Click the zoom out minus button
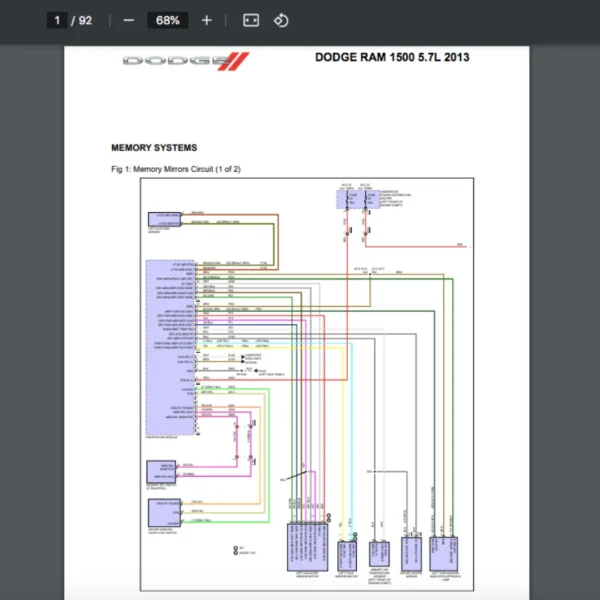Image resolution: width=600 pixels, height=600 pixels. point(128,20)
